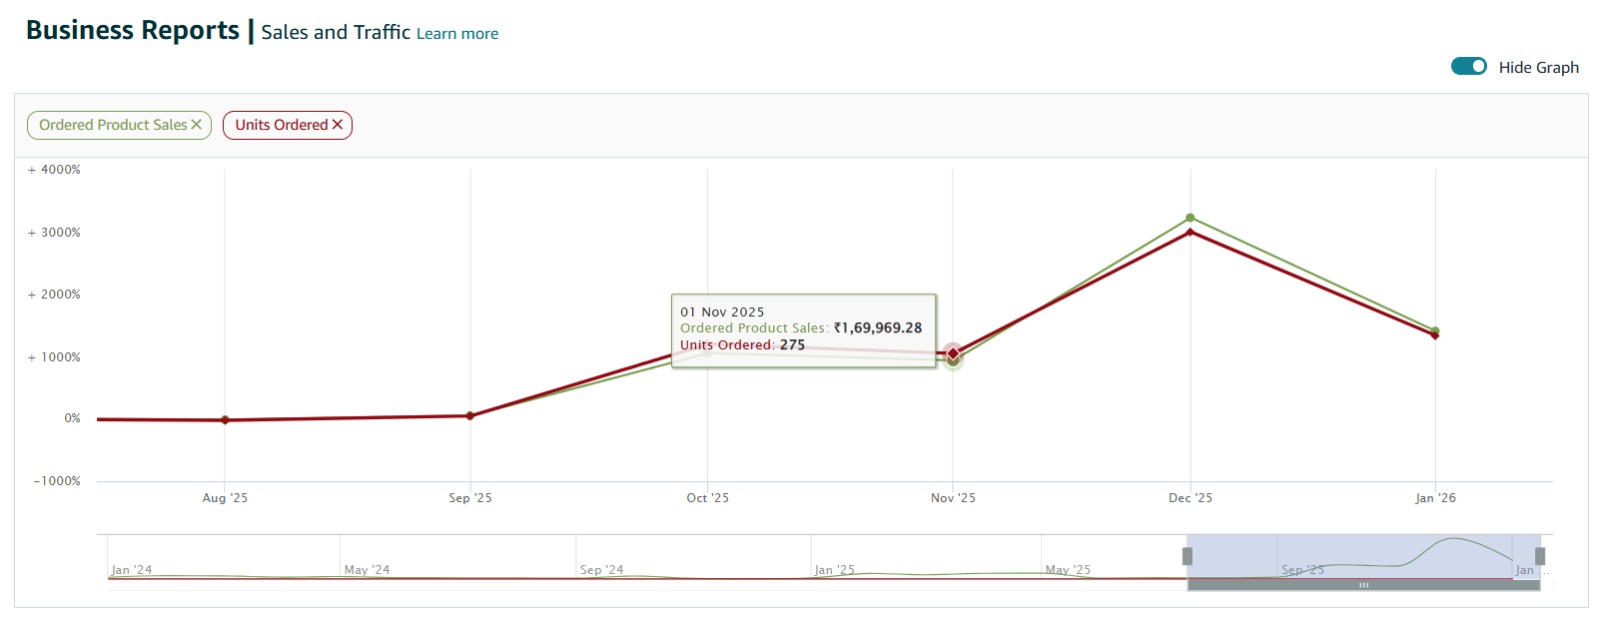Click the Jan '26 axis label
The image size is (1600, 618).
tap(1435, 498)
